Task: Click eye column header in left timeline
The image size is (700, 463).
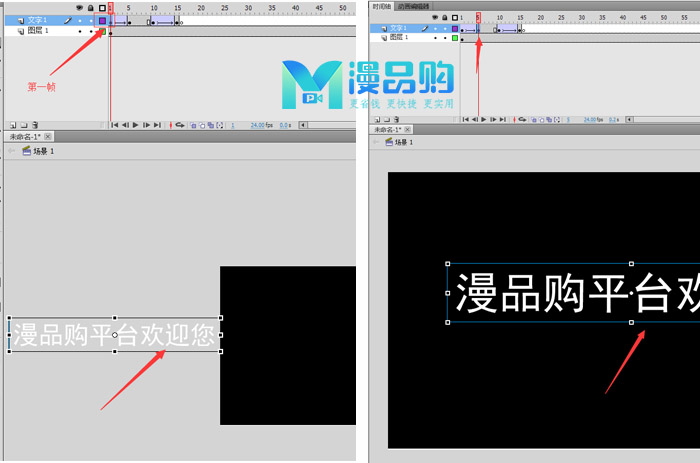Action: 79,8
